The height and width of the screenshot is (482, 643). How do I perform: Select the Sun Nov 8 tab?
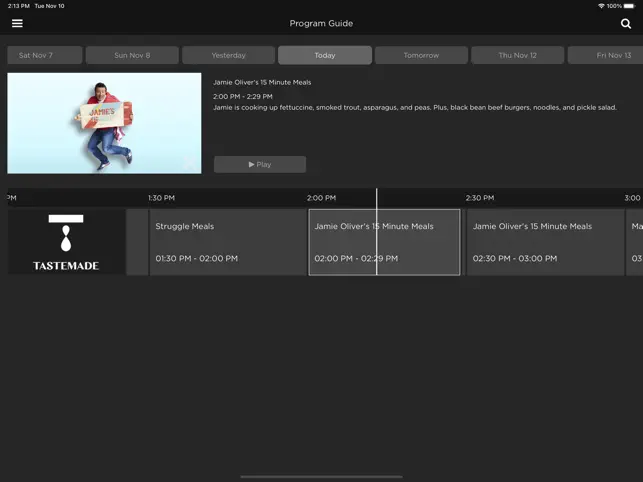point(132,55)
